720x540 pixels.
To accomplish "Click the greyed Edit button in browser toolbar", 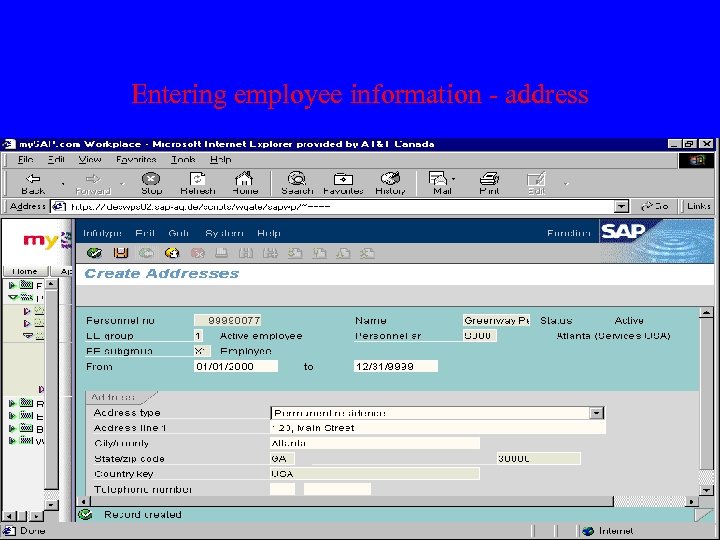I will 536,184.
